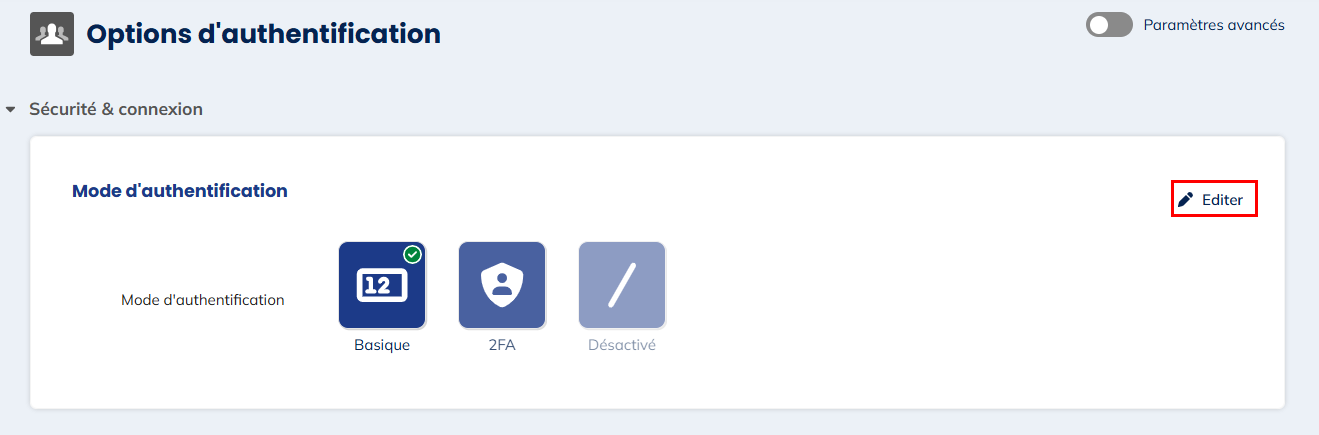Click the bold Mode d'authentification card heading

[180, 190]
